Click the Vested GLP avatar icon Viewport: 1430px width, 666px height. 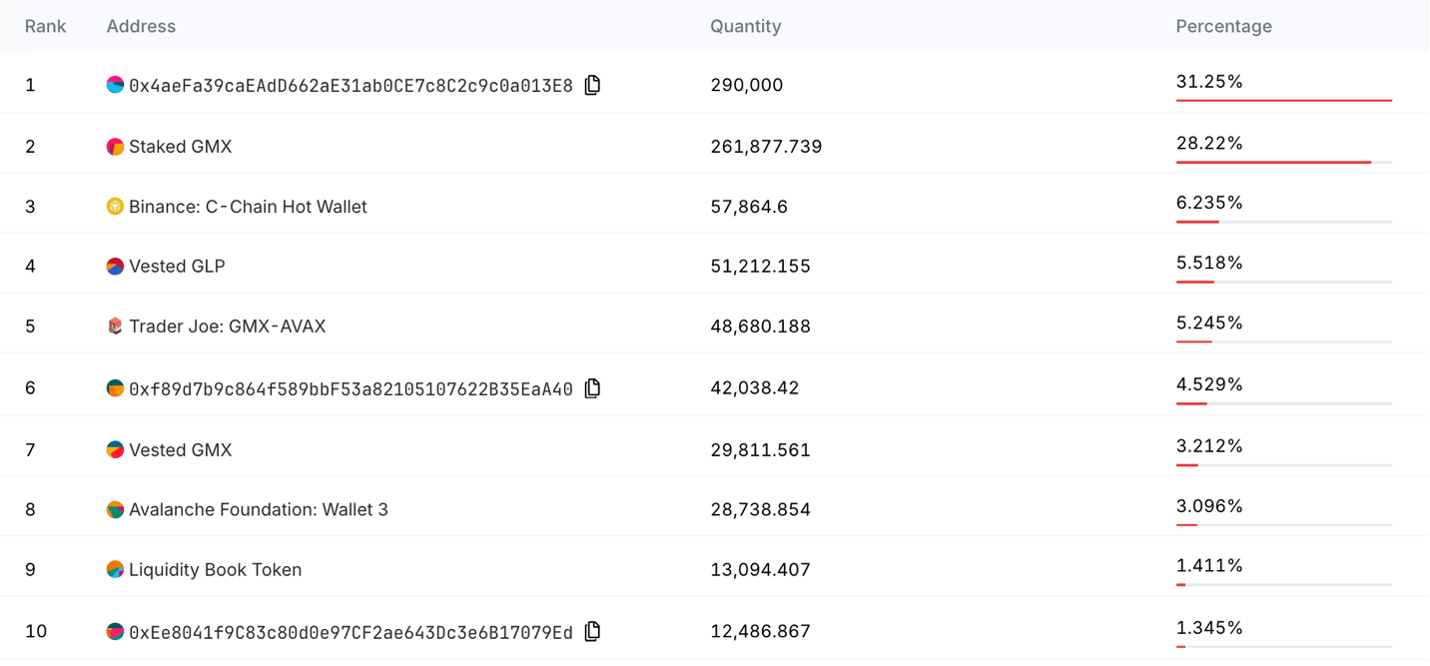115,266
